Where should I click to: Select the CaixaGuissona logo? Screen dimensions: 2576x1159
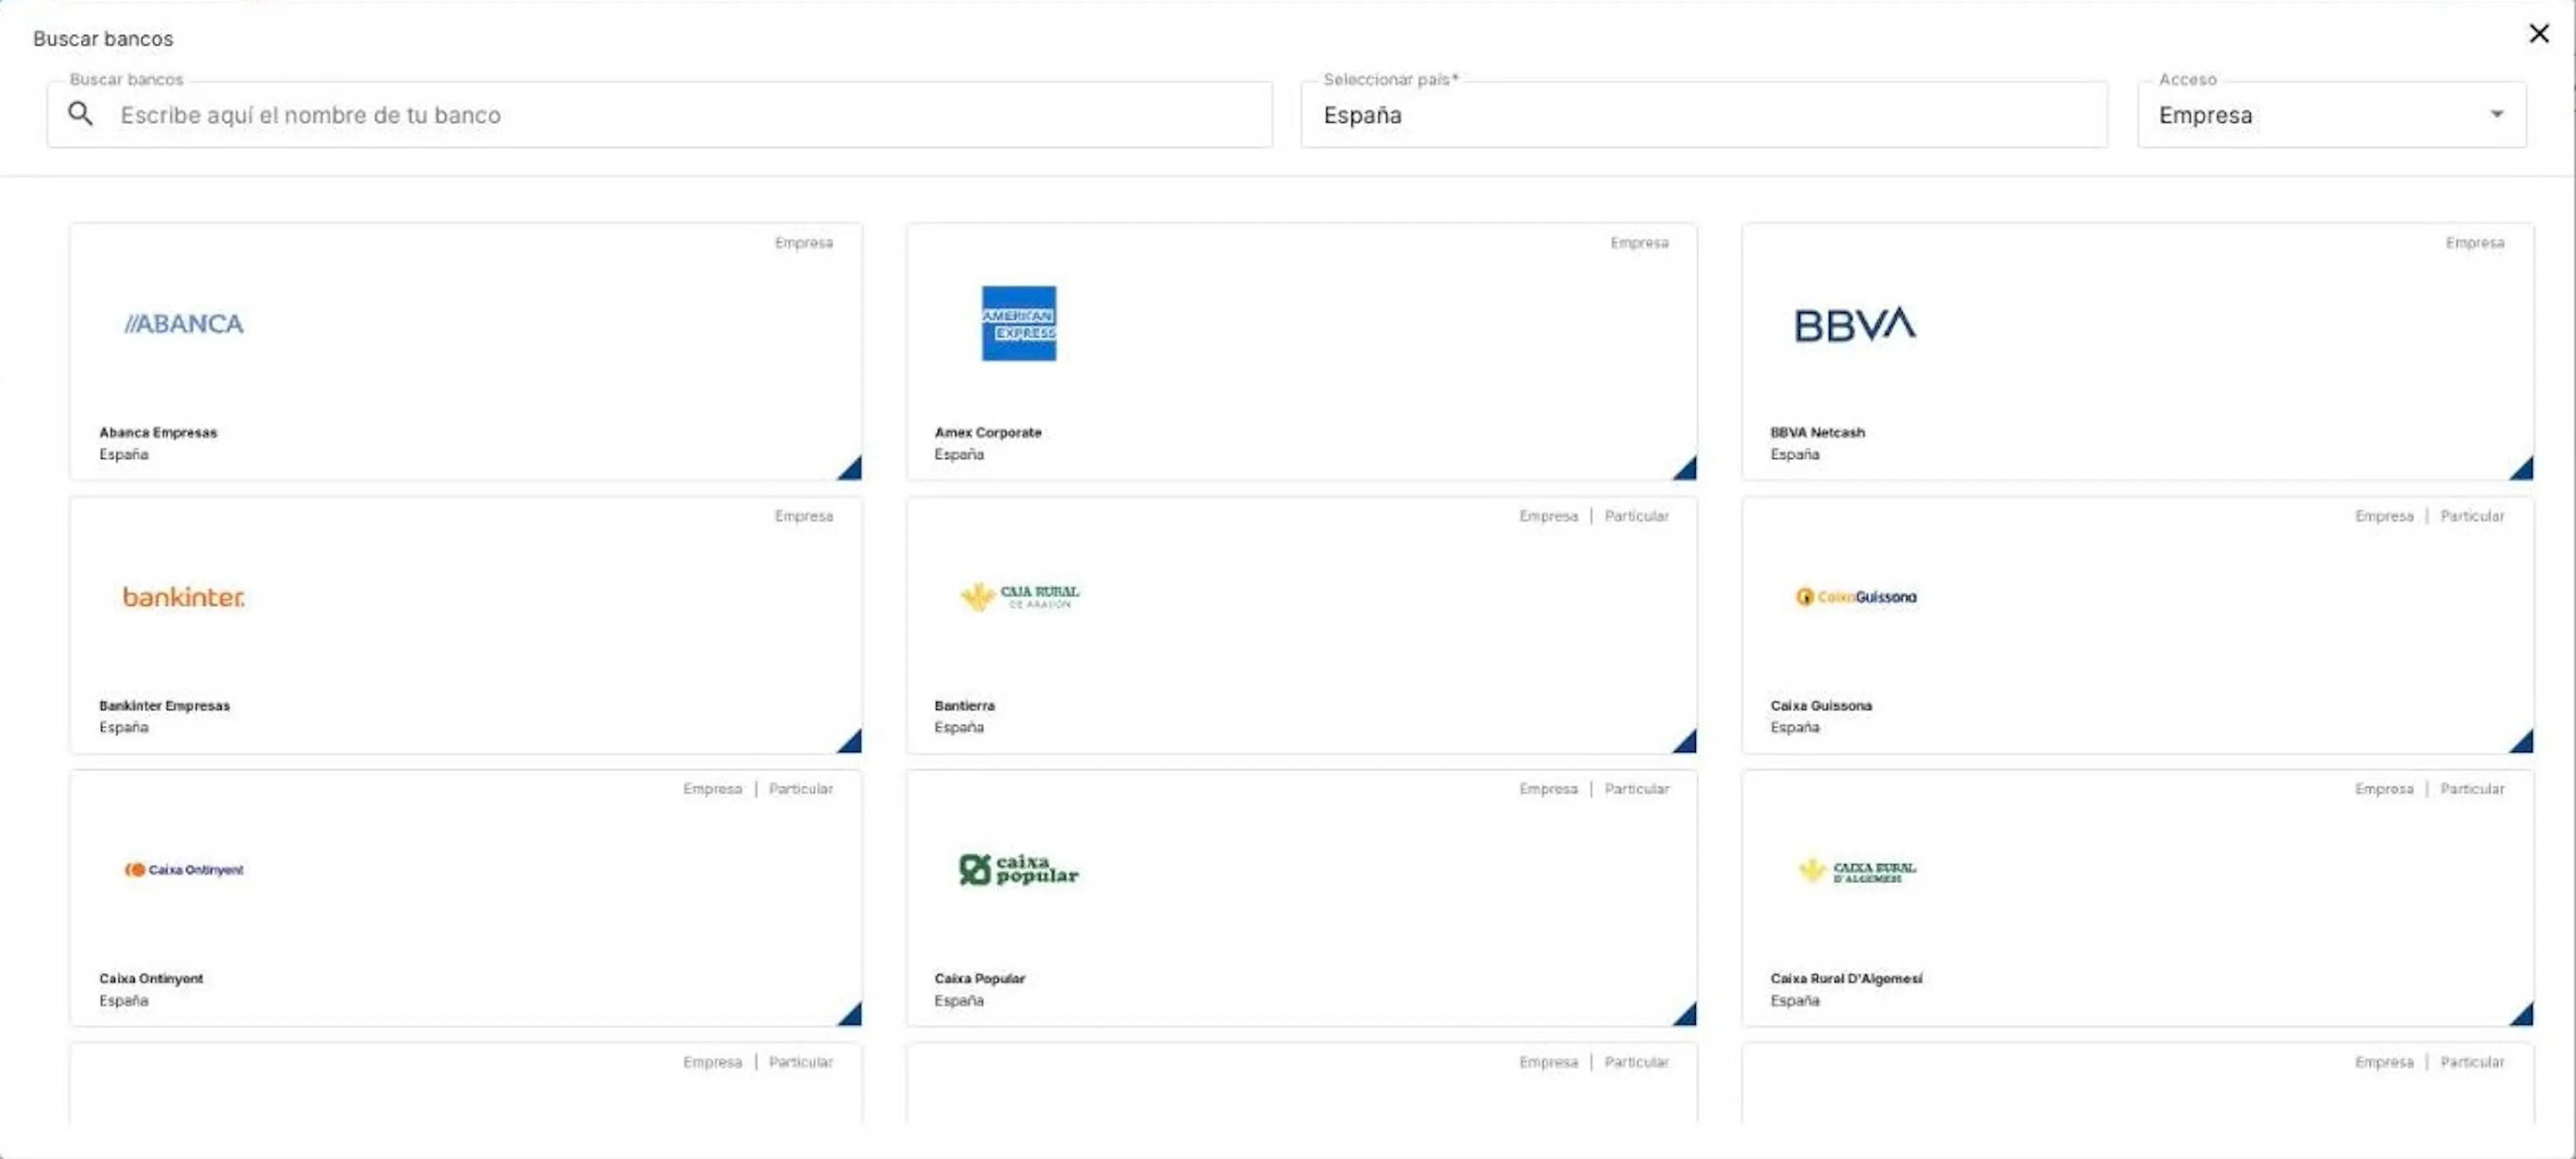(1856, 597)
